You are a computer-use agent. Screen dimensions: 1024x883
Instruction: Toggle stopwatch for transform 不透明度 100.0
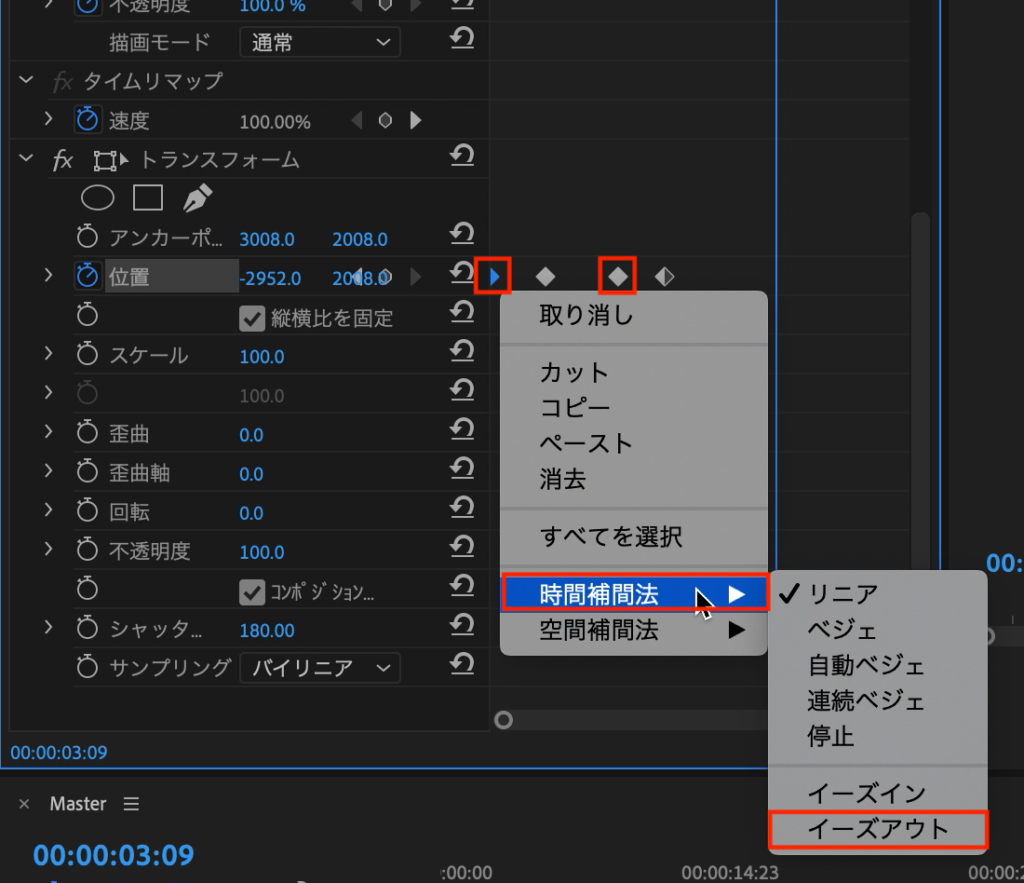tap(87, 551)
